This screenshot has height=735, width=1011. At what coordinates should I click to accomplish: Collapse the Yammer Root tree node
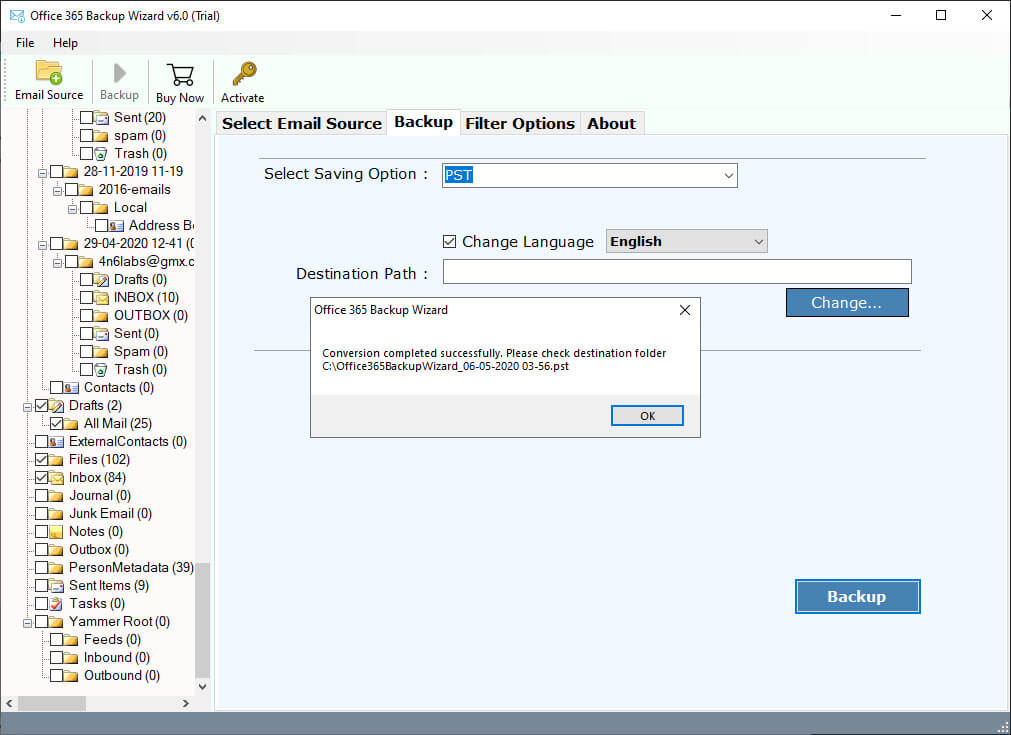click(26, 621)
